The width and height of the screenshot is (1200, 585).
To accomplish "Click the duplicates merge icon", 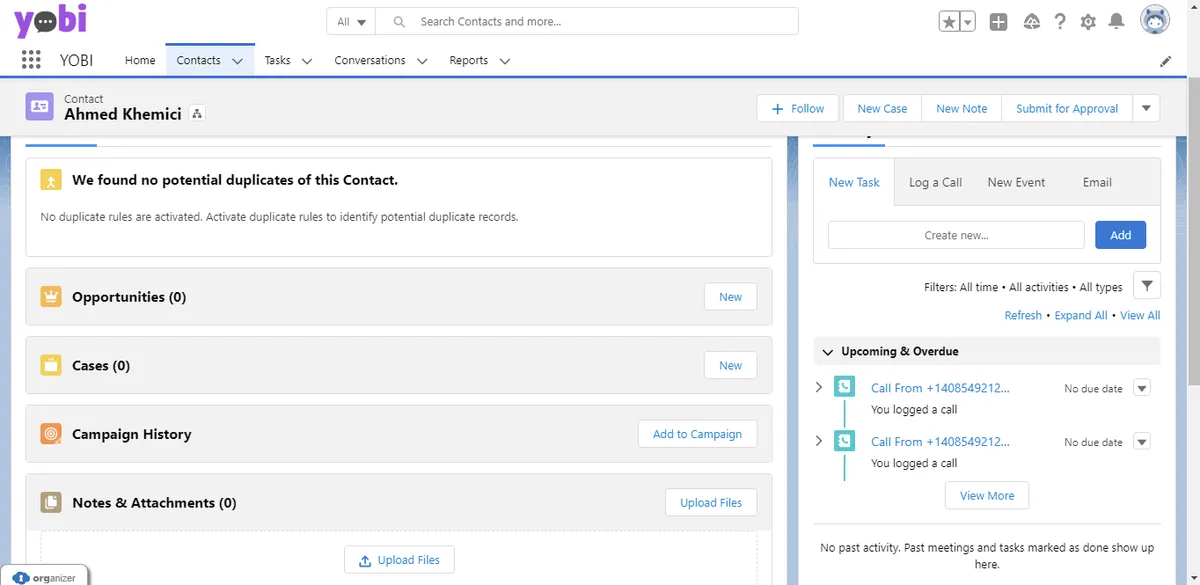I will click(51, 180).
